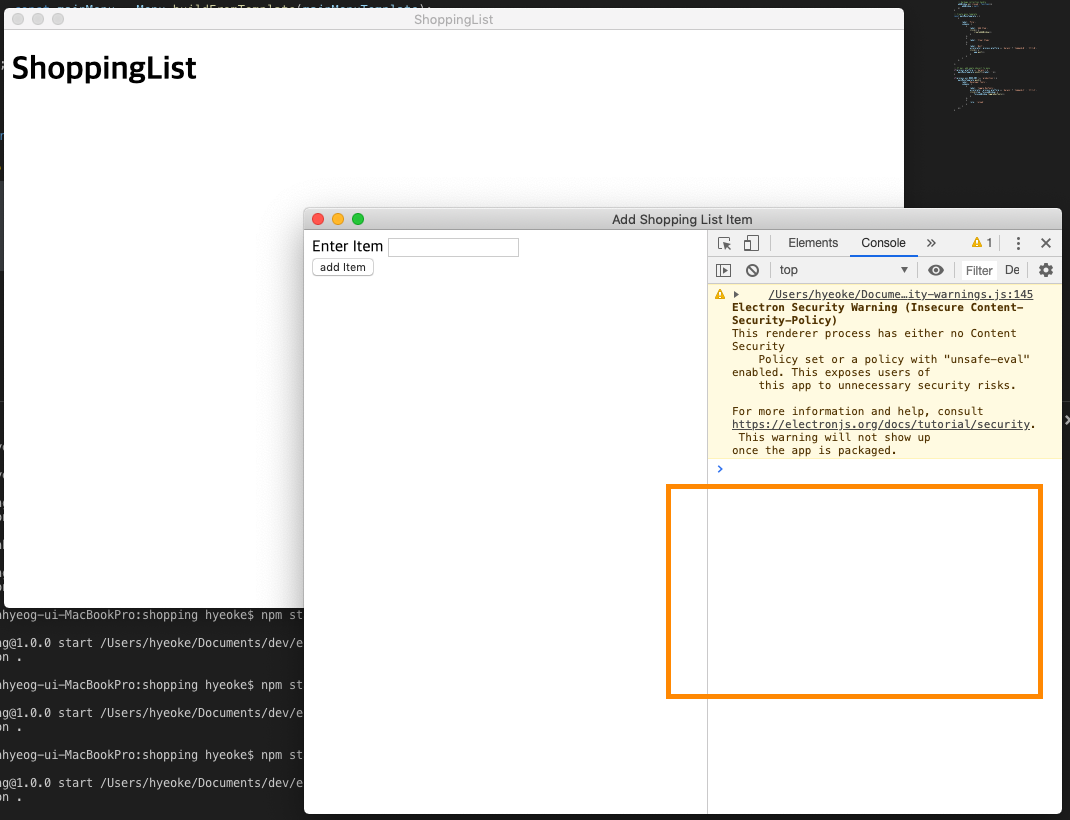Viewport: 1070px width, 820px height.
Task: Open console settings gear
Action: point(1045,270)
